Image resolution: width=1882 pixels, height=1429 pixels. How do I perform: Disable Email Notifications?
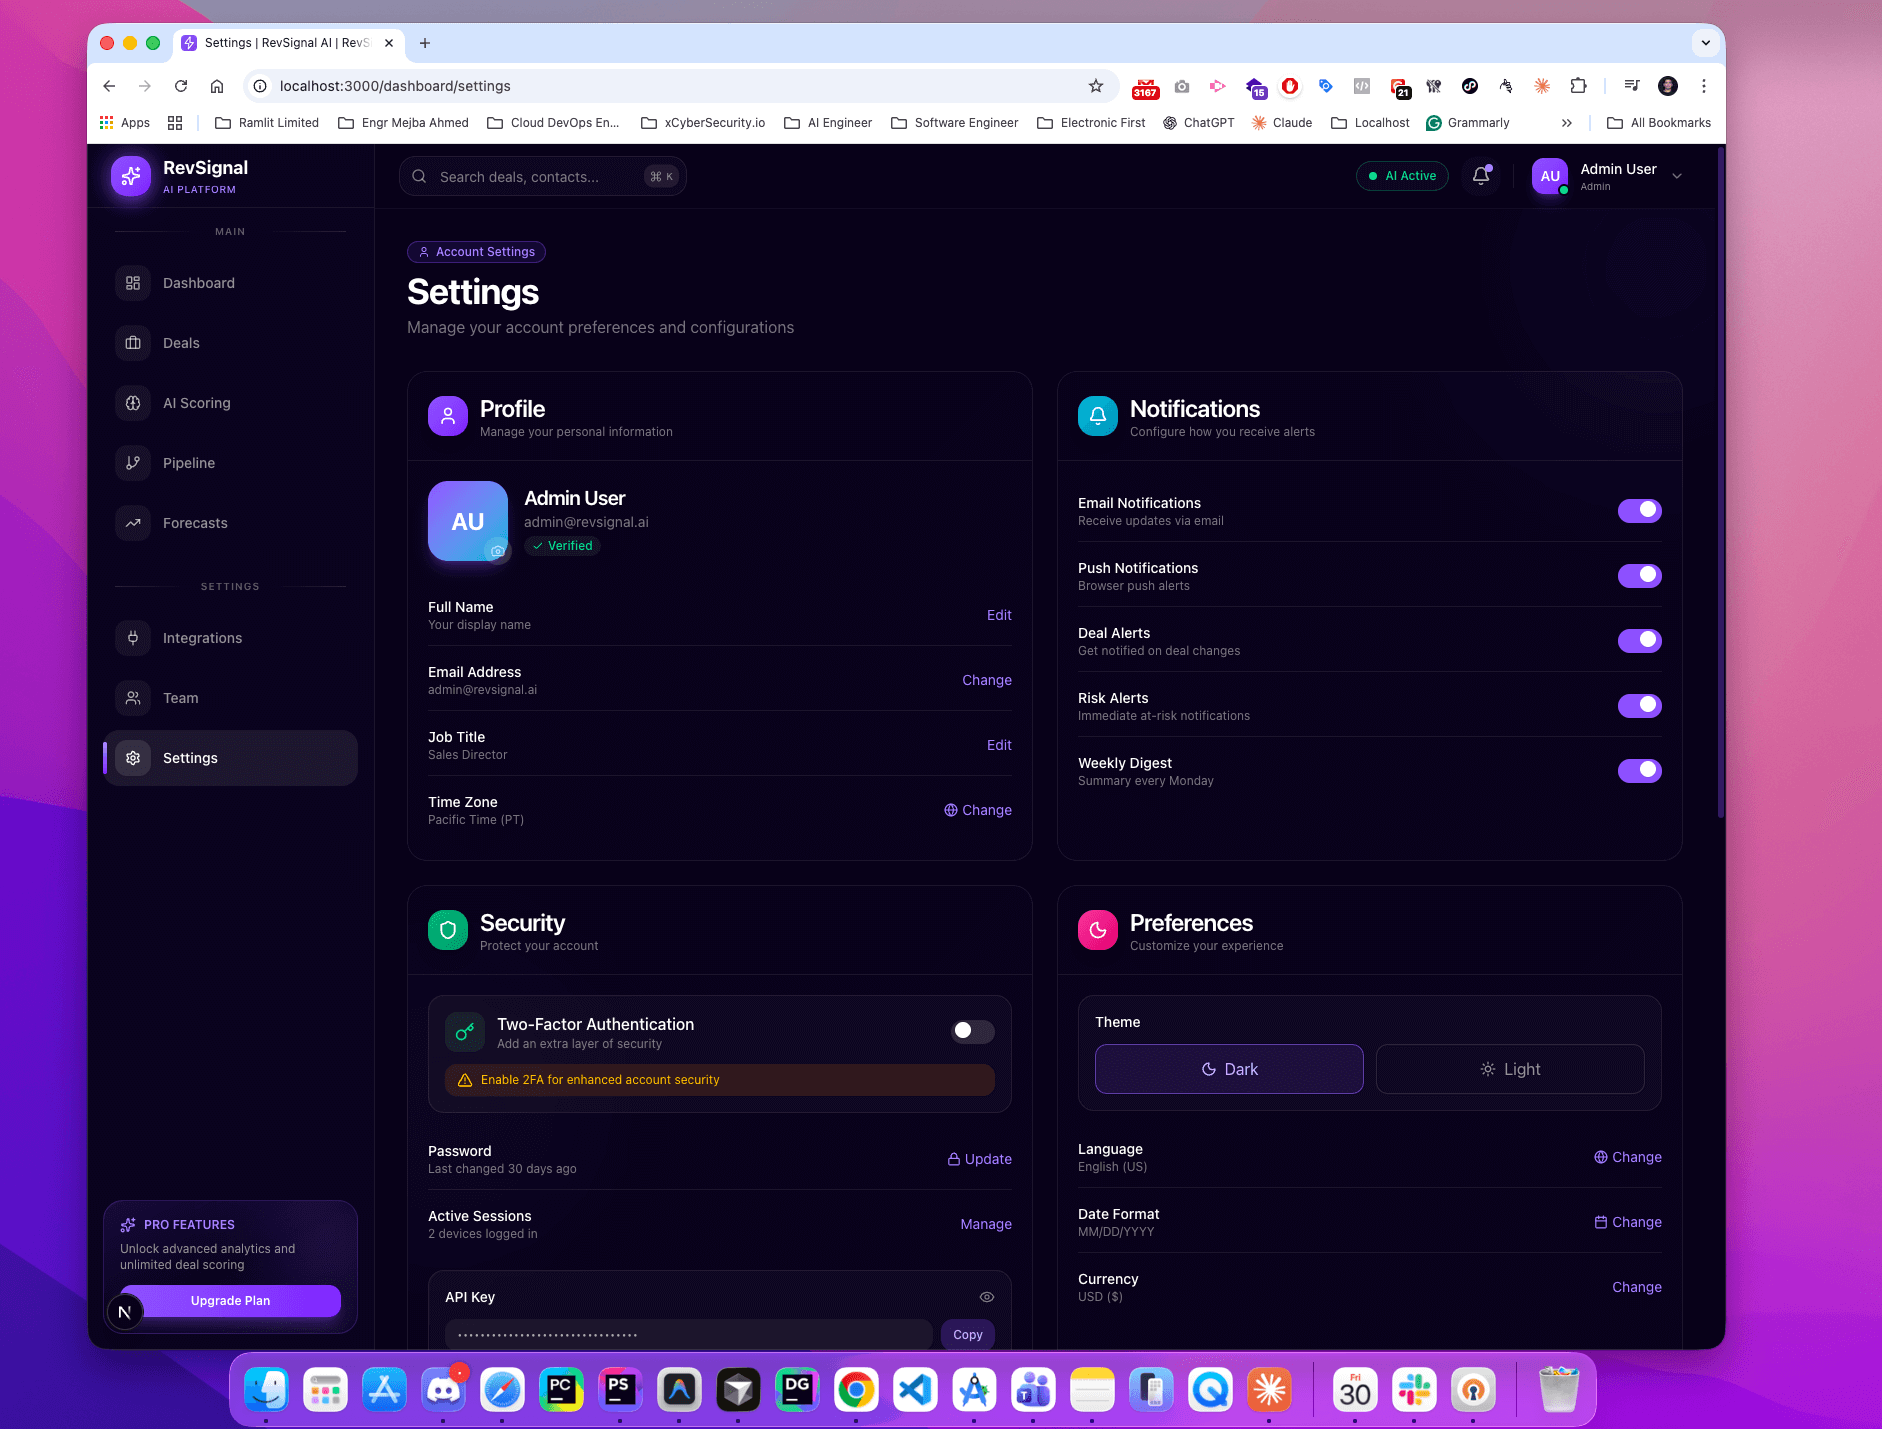1639,510
